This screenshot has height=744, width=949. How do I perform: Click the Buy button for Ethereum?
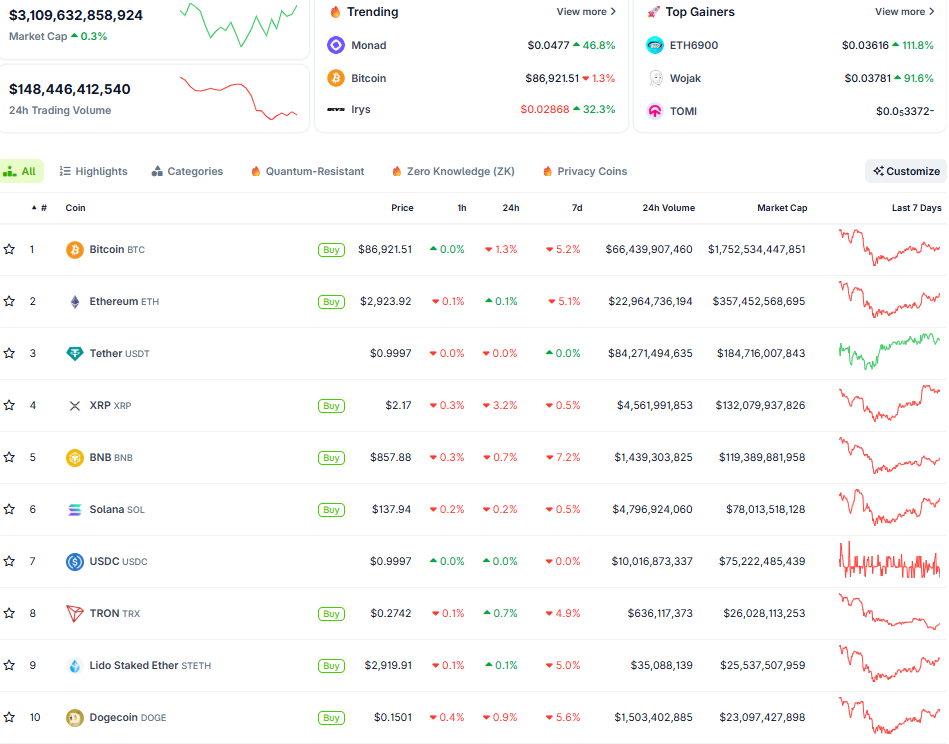tap(331, 302)
